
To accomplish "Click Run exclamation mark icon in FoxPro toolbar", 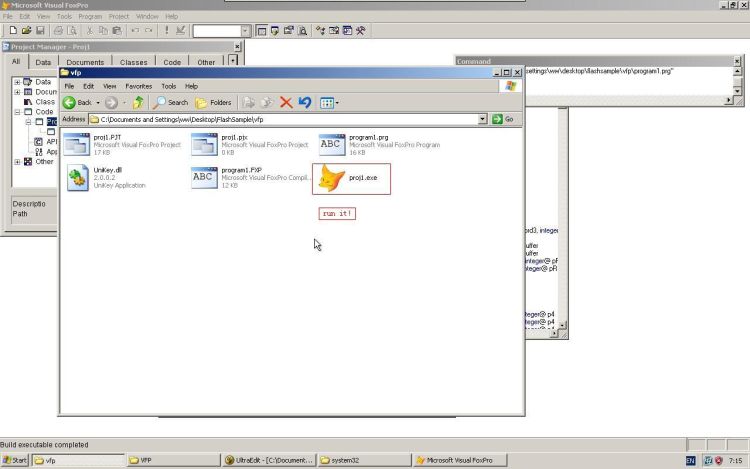I will point(166,31).
